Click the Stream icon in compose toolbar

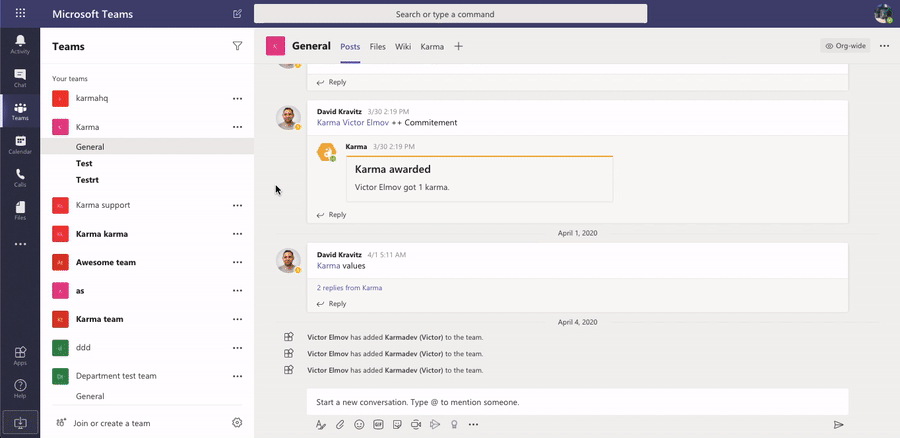435,425
